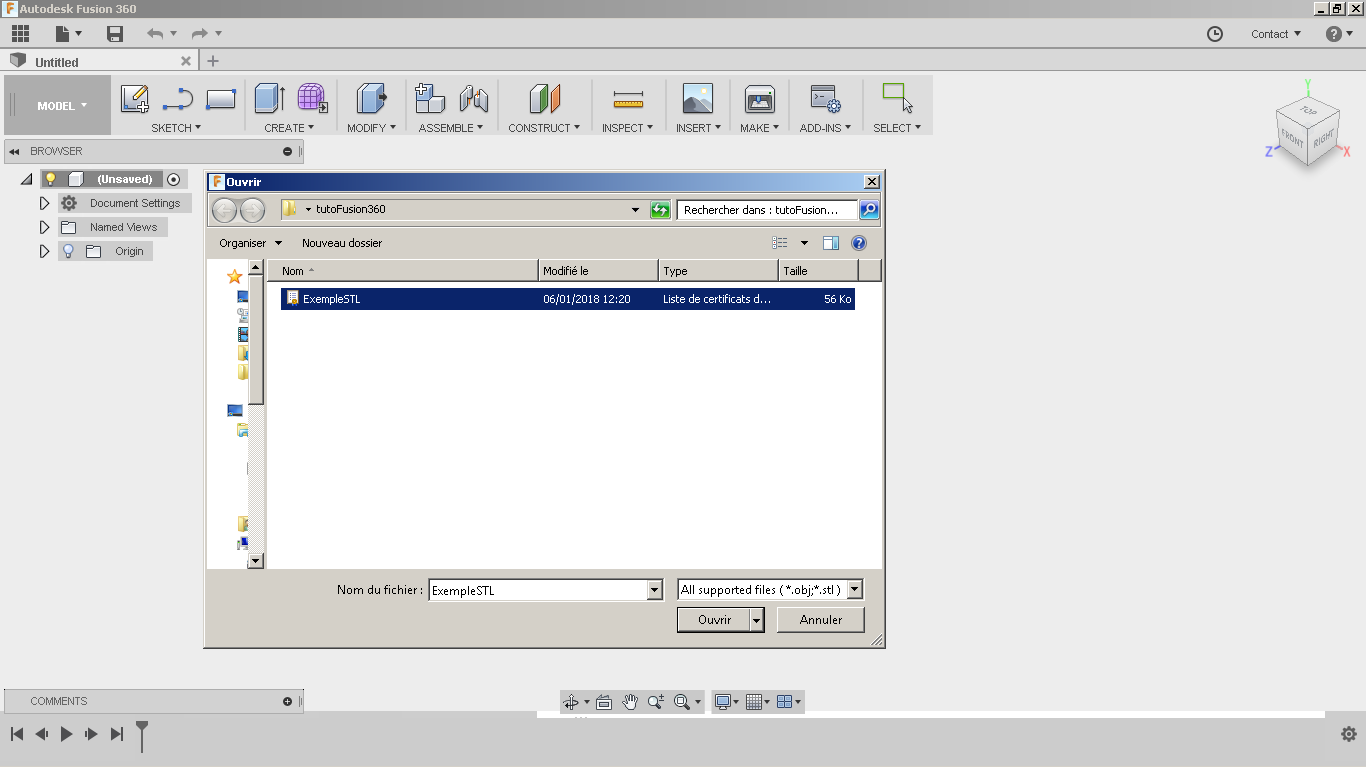1366x768 pixels.
Task: Open the view mode dropdown arrow in dialog
Action: click(804, 243)
